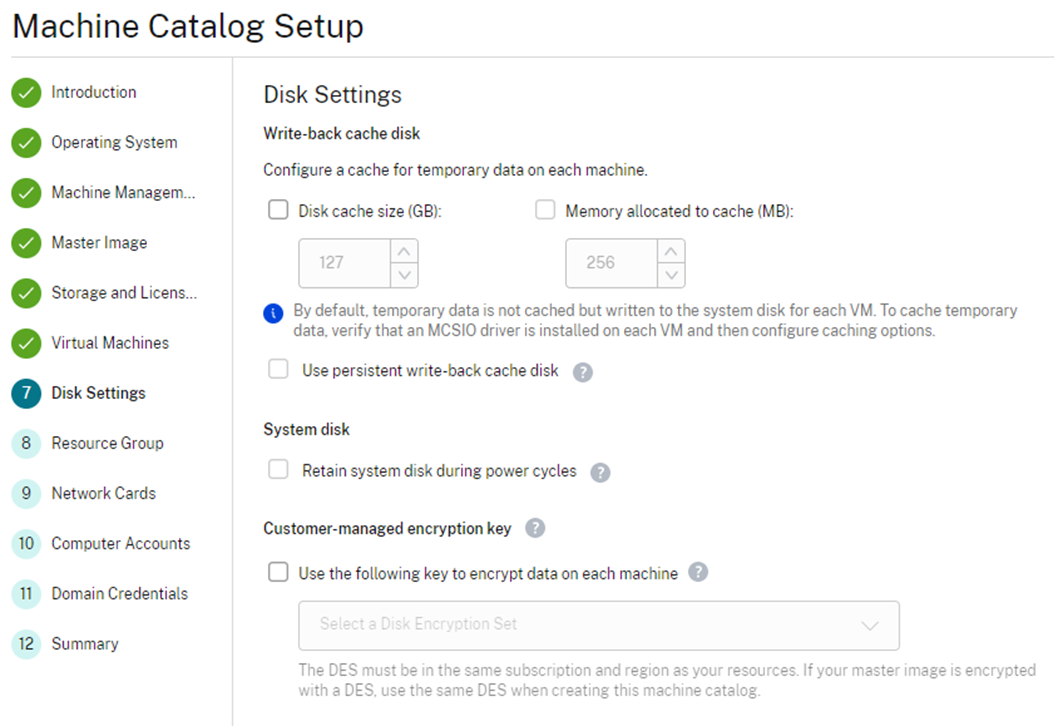
Task: Open the Computer Accounts step
Action: click(x=121, y=544)
